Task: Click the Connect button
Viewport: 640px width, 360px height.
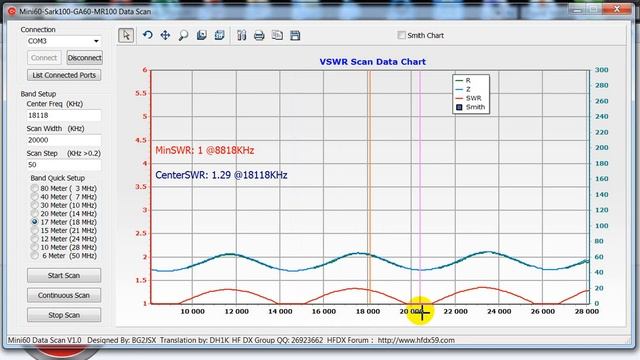Action: click(44, 58)
